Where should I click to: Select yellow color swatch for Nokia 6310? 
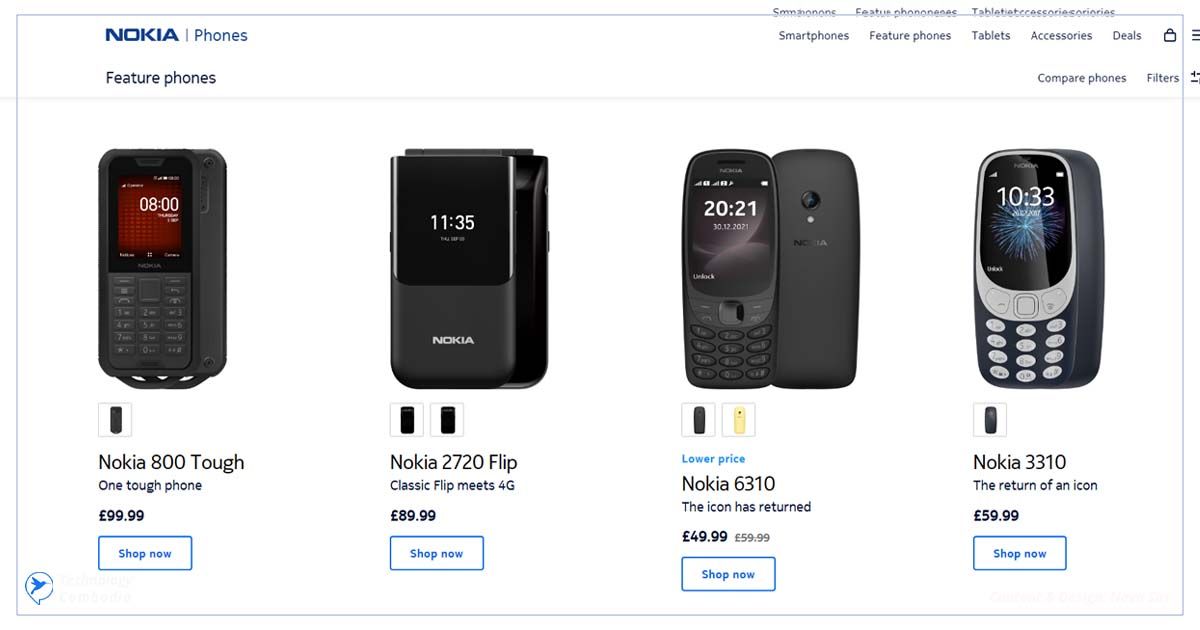coord(738,420)
